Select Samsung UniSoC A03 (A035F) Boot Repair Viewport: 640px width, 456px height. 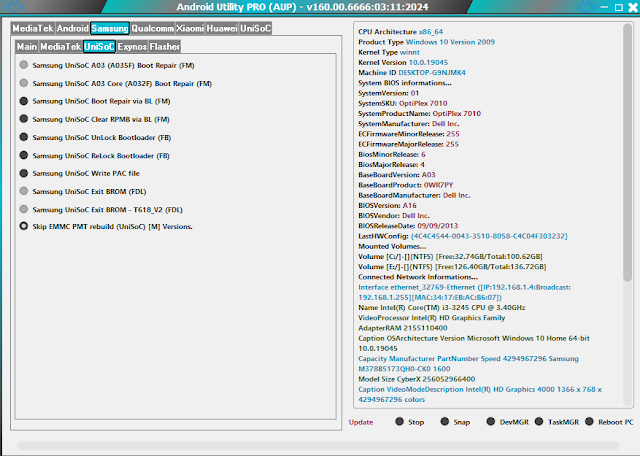[107, 65]
